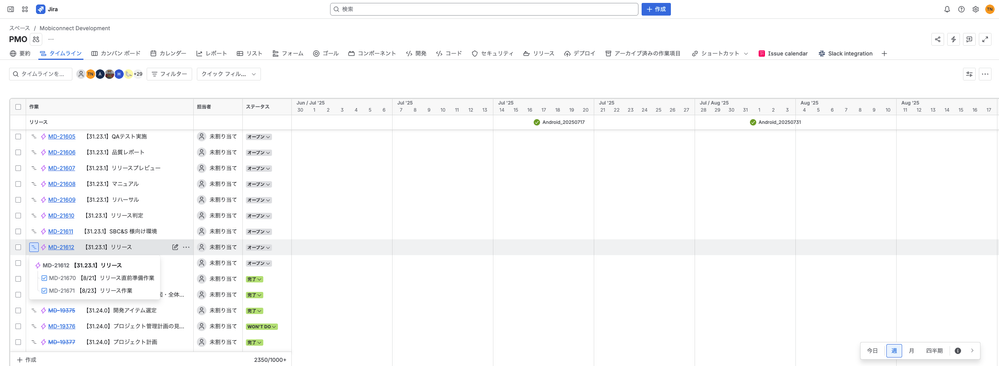Open the automation lightning bolt icon

point(953,39)
